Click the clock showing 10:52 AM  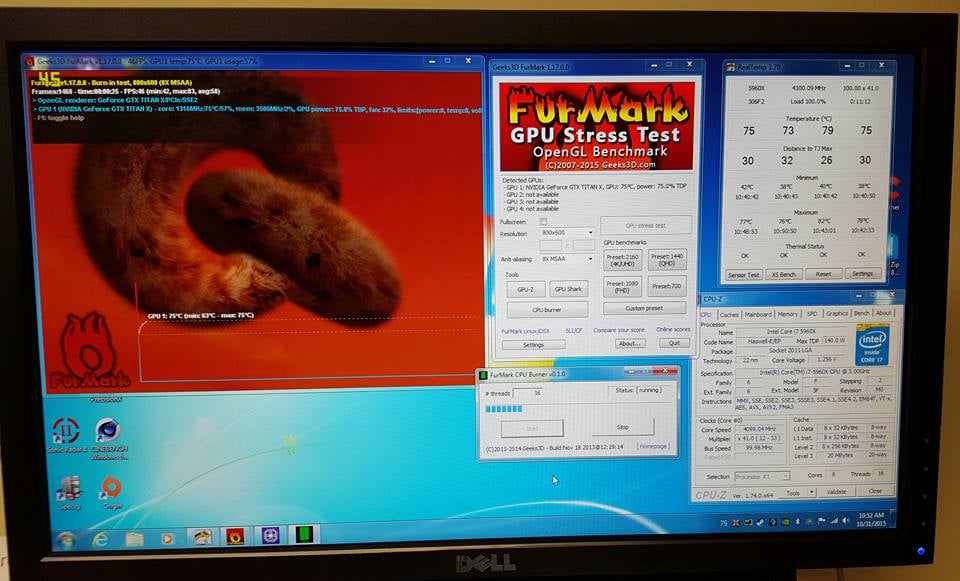click(x=871, y=515)
